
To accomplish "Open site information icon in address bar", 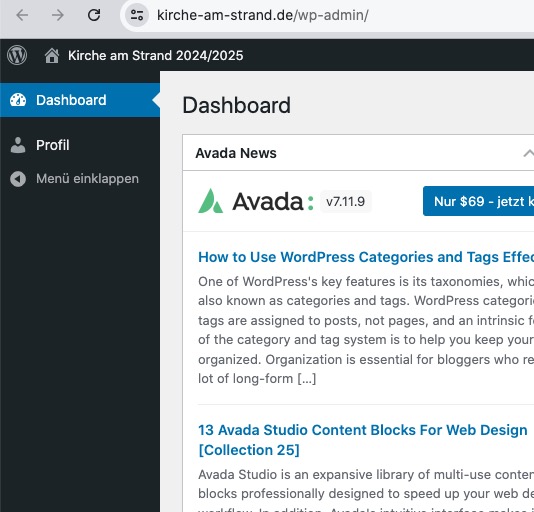I will point(137,15).
